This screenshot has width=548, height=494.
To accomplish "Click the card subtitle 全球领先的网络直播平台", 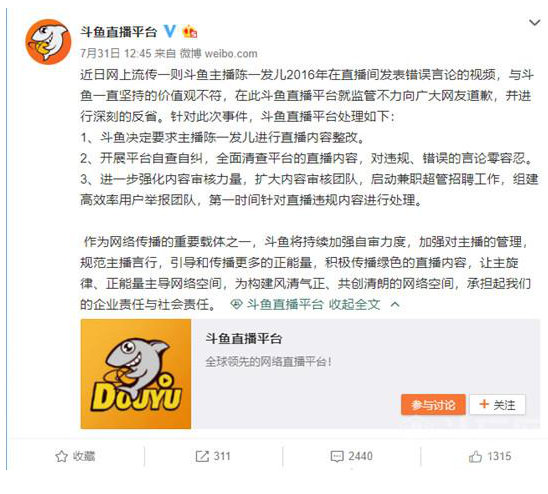I will (268, 361).
